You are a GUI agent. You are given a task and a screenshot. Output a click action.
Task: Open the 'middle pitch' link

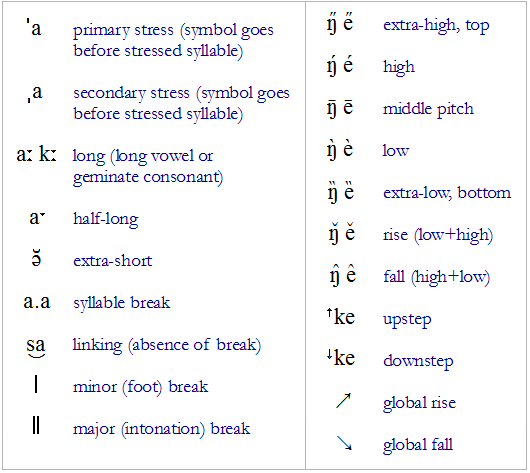428,109
